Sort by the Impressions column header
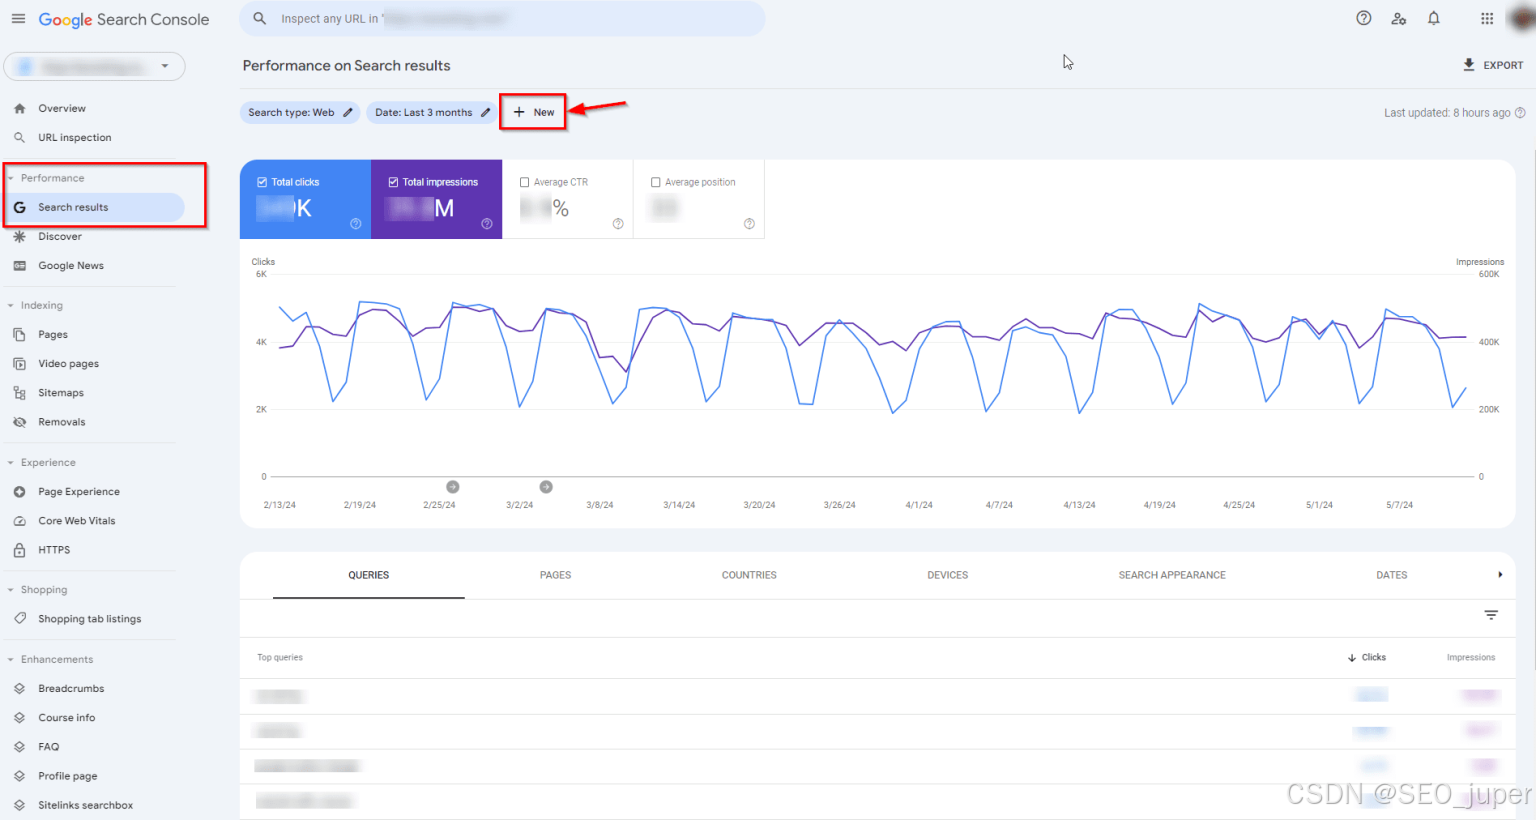Screen dimensions: 1536x820 click(1470, 657)
